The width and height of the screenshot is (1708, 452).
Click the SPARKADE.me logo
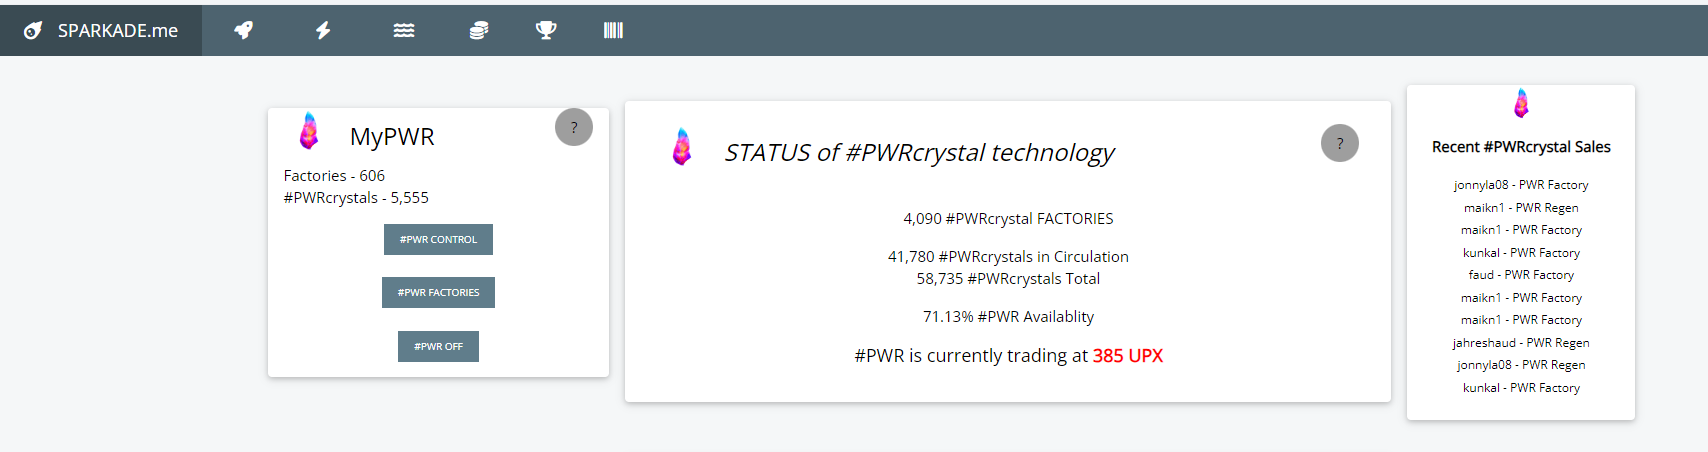click(101, 31)
